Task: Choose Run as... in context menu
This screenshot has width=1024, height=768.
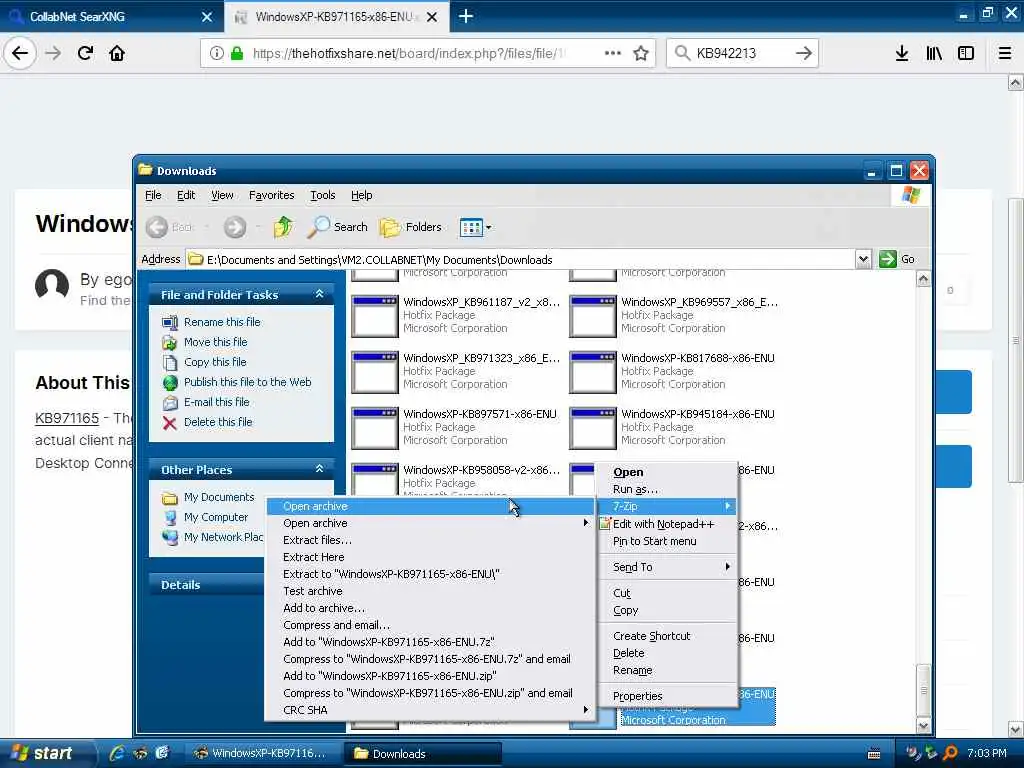Action: click(x=667, y=489)
